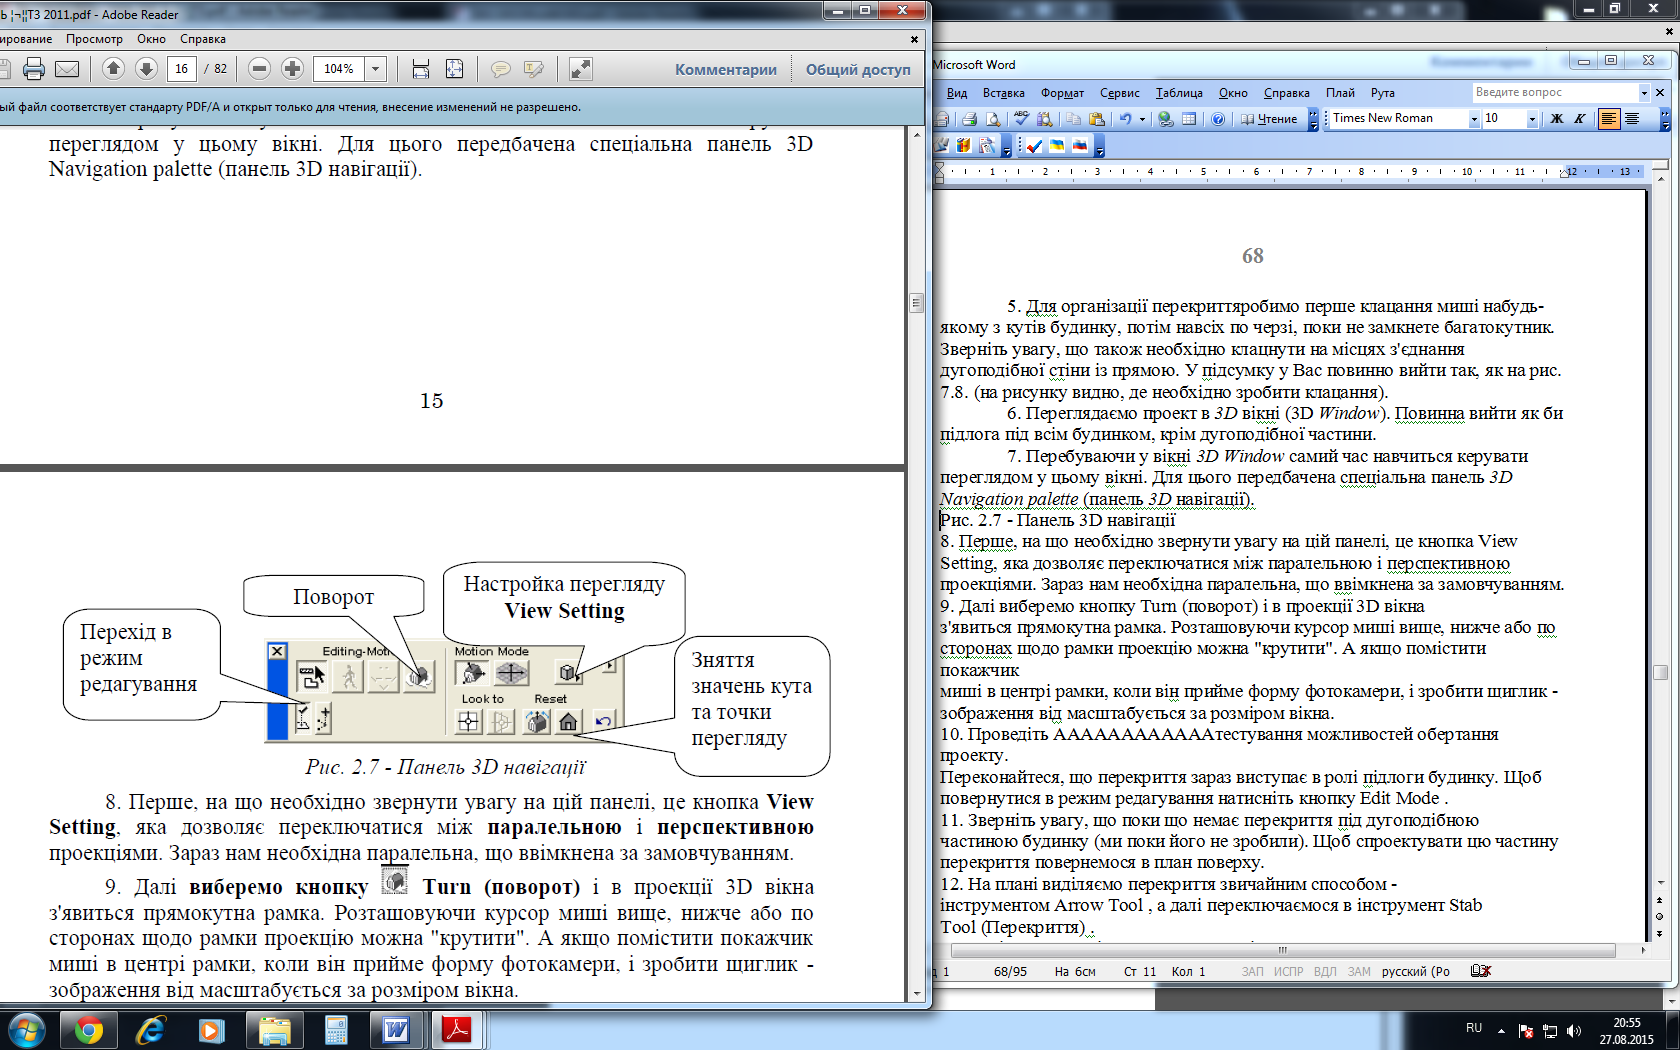Screen dimensions: 1680x1050
Task: Open Таблица menu in Word
Action: [1179, 92]
